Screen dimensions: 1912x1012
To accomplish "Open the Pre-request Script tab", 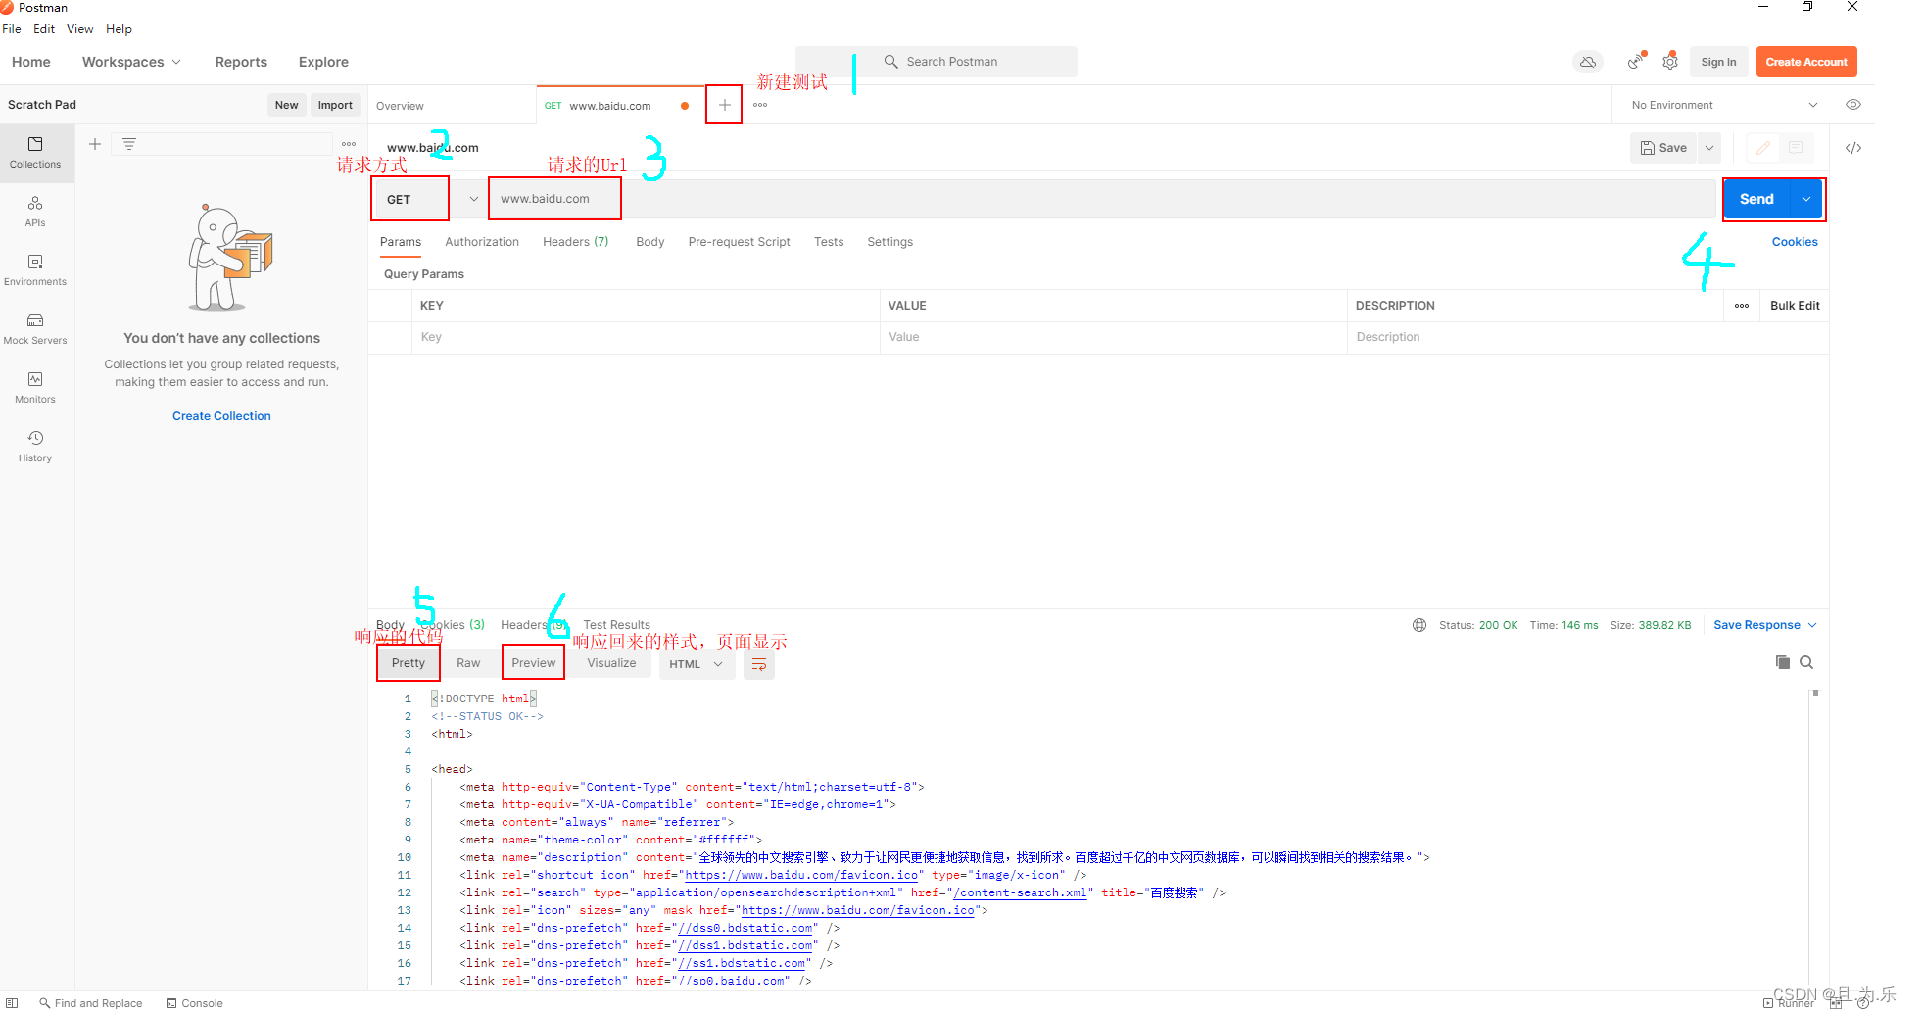I will [739, 242].
